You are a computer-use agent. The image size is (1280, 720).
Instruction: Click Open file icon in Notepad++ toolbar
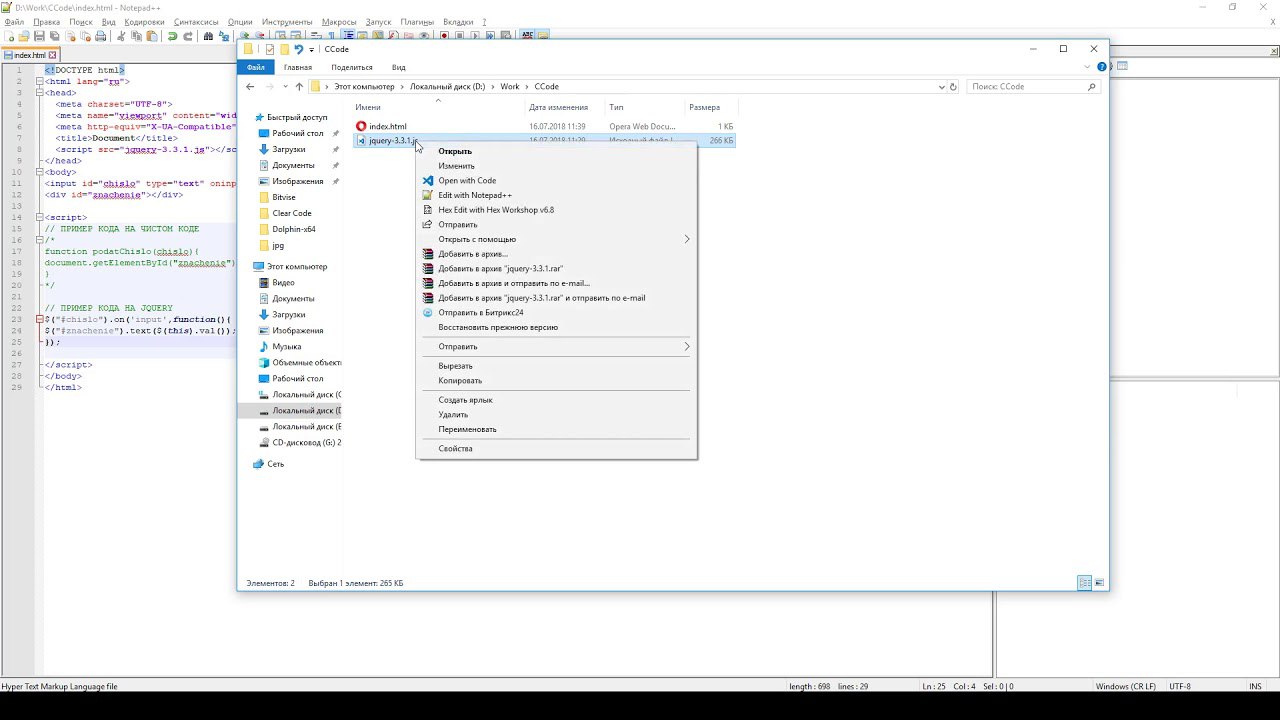pos(24,36)
